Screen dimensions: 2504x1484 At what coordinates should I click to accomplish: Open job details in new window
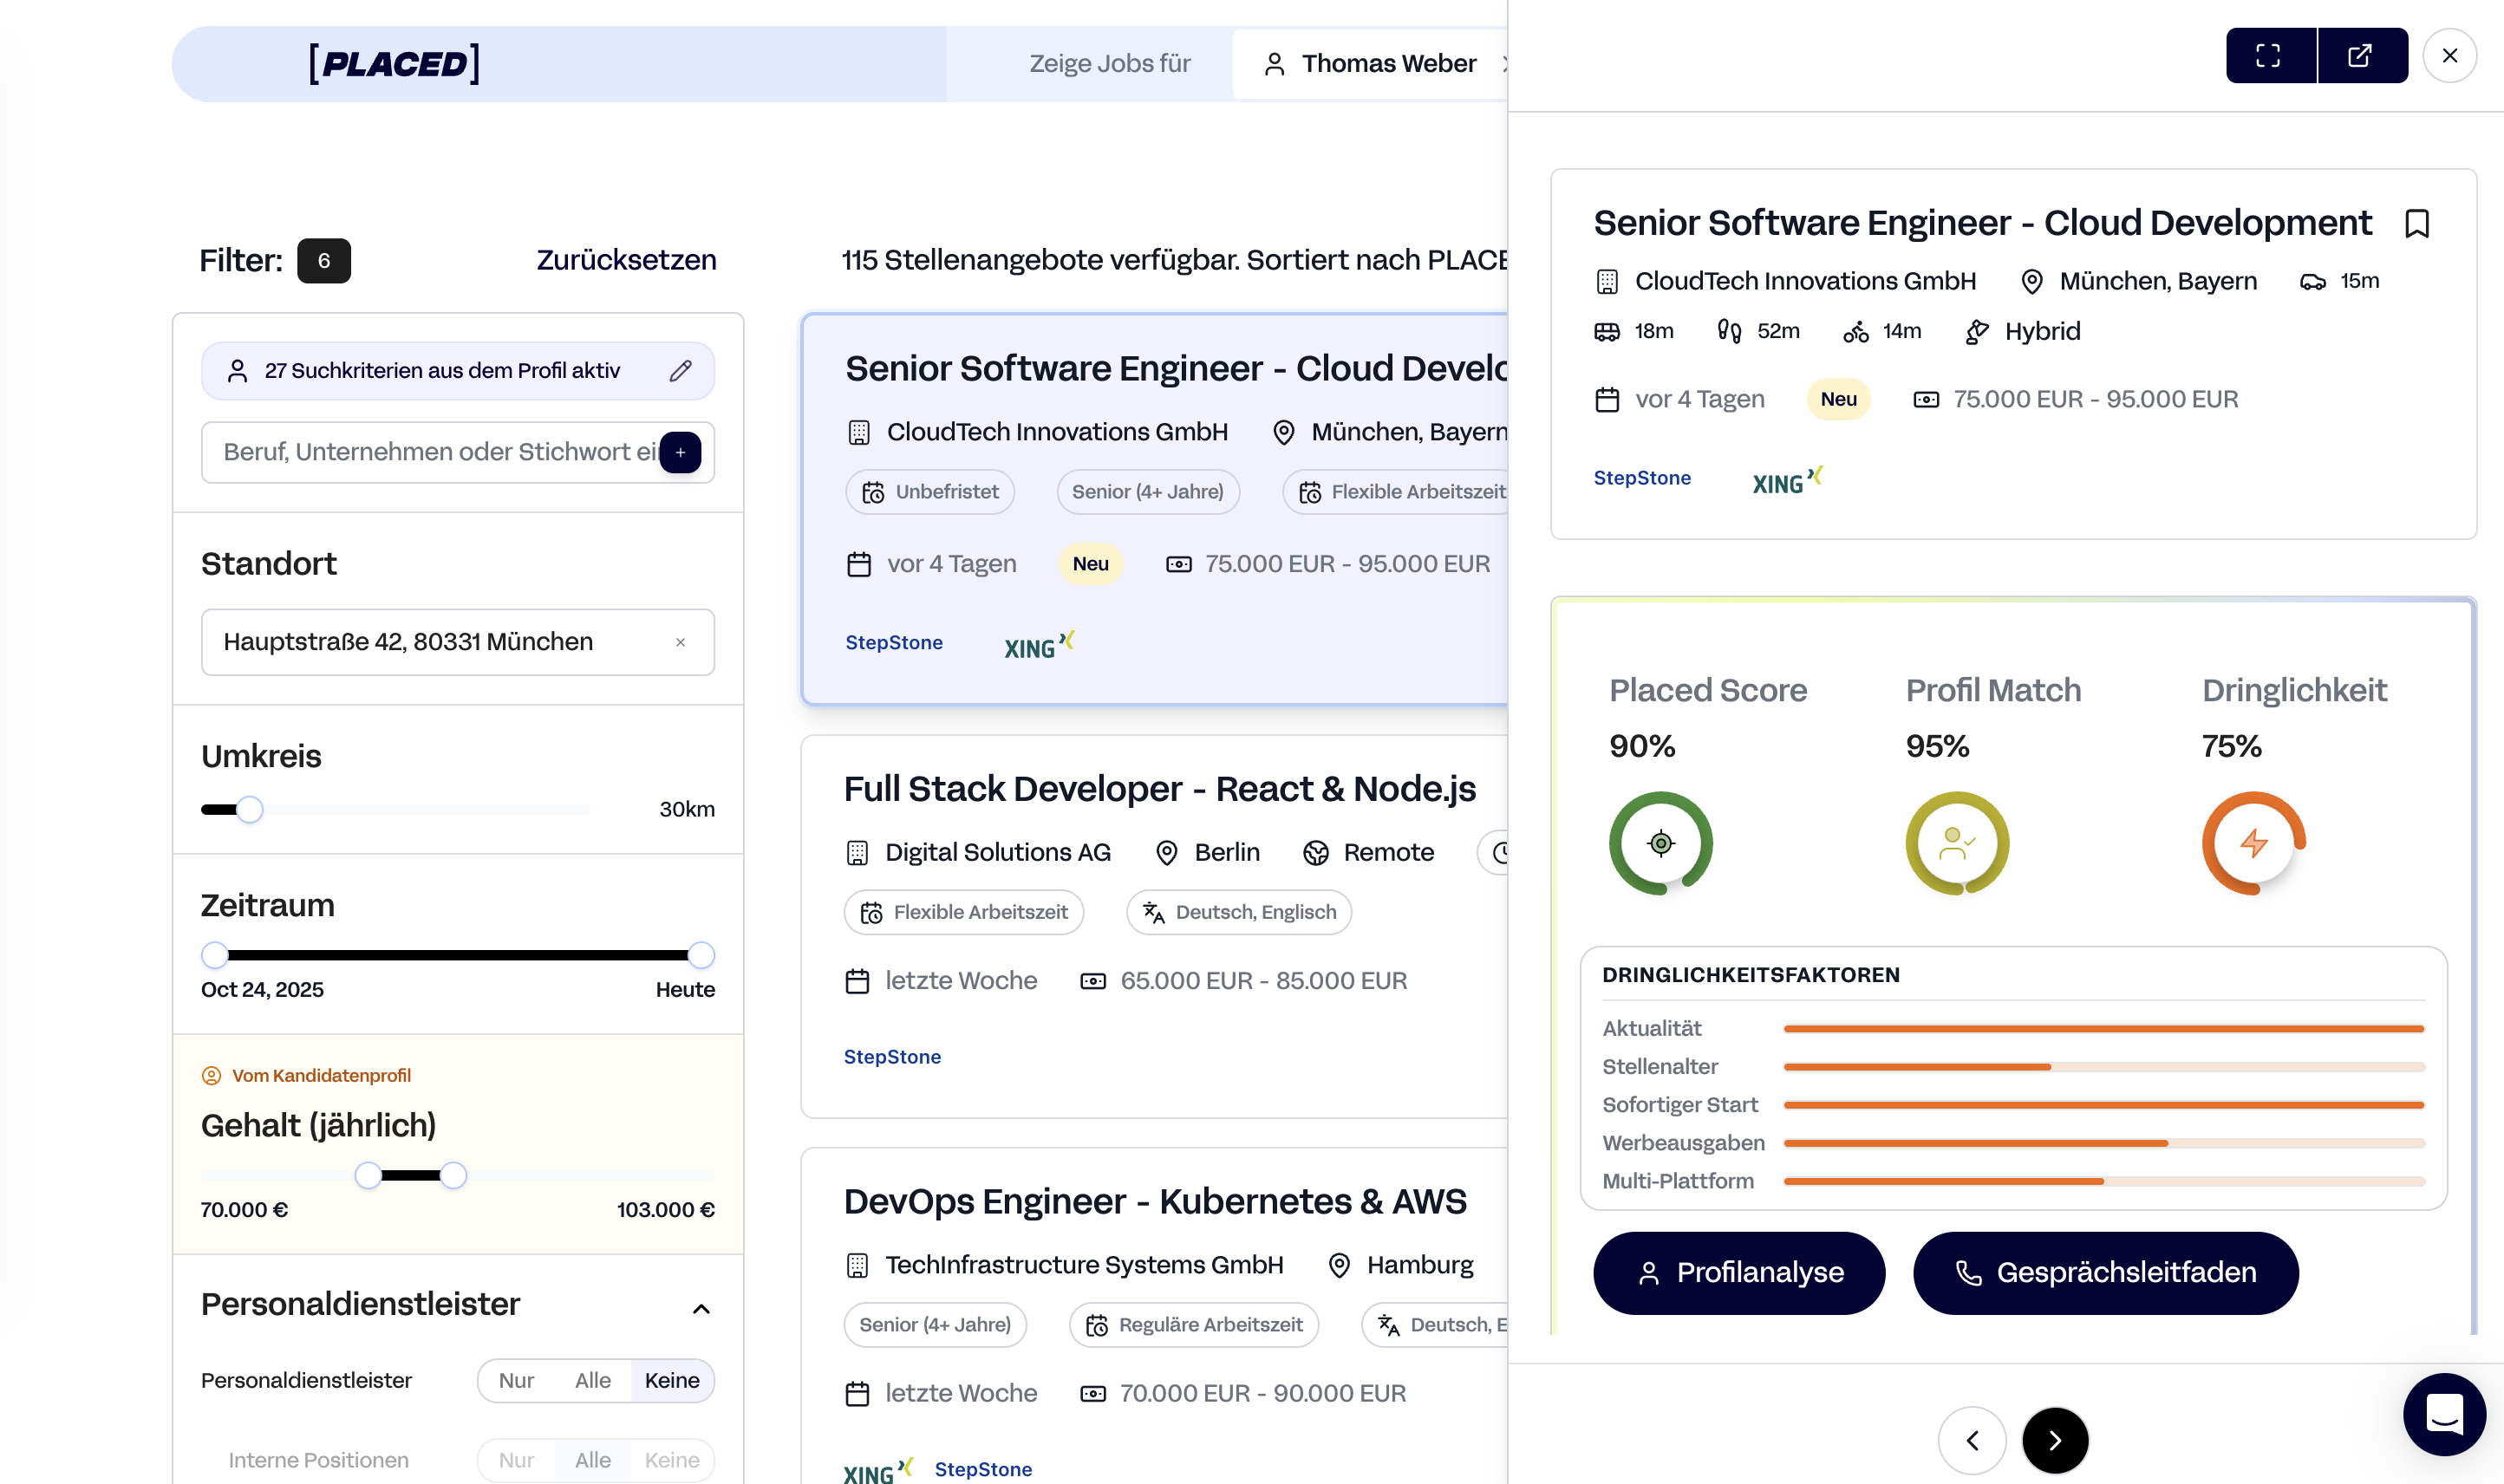[2360, 56]
